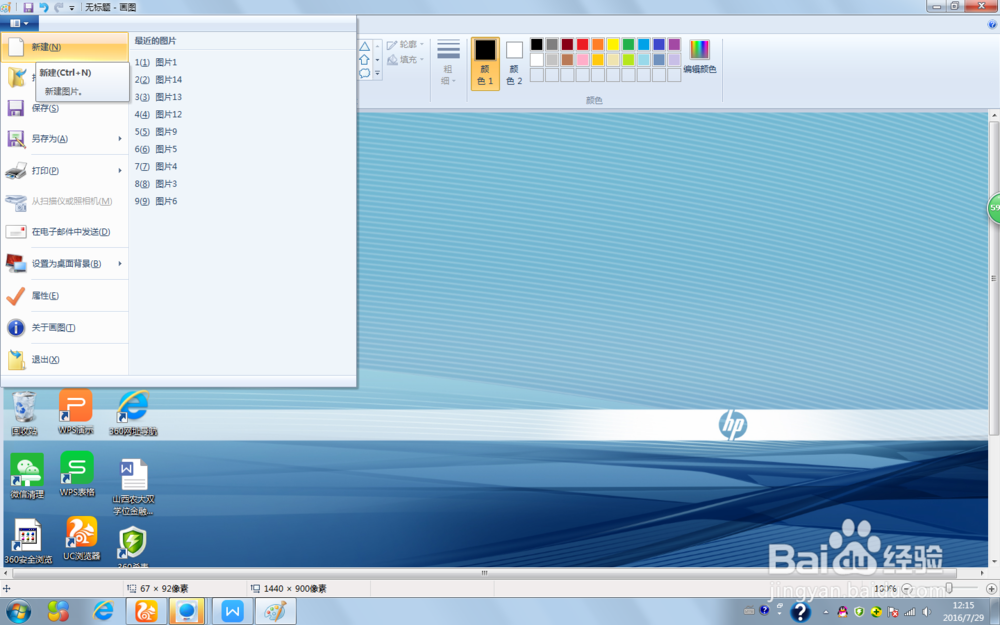Click the volume speaker tray icon

[x=926, y=612]
